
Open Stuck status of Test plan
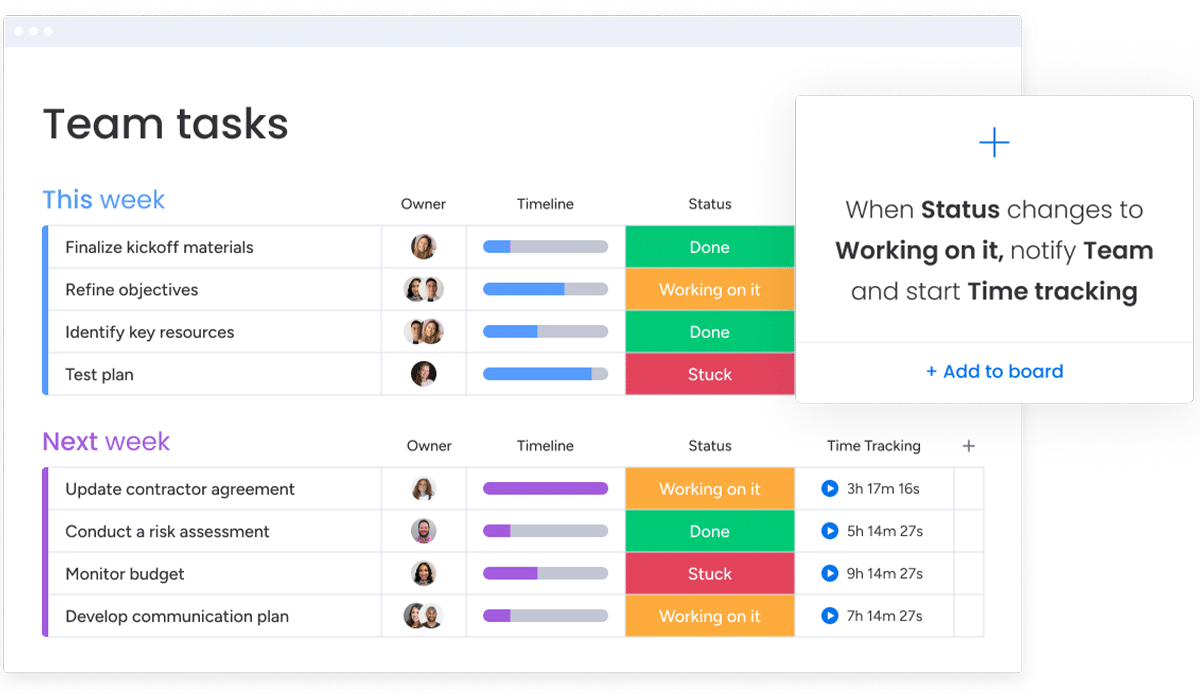click(710, 374)
